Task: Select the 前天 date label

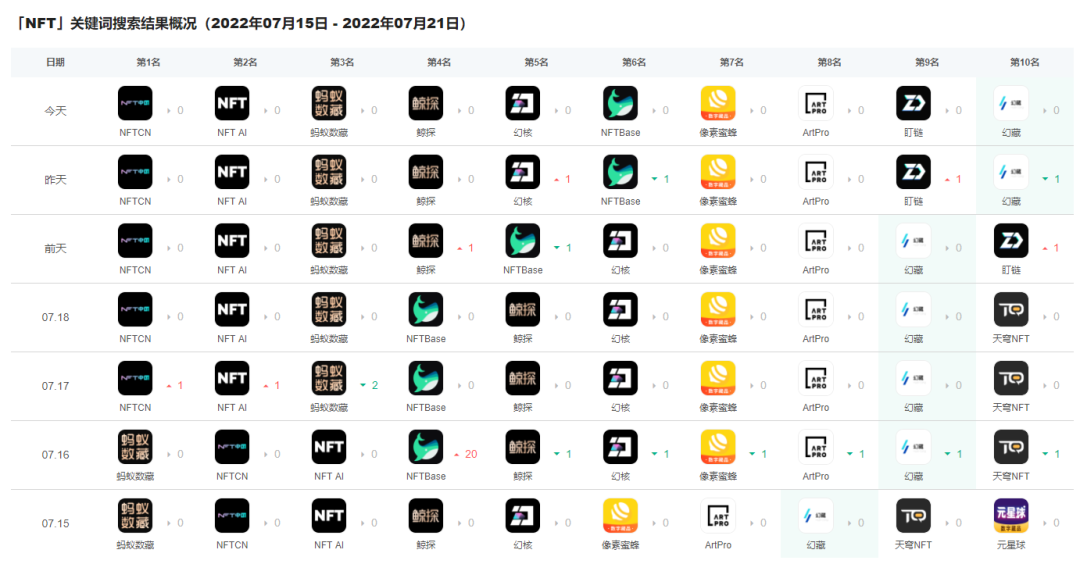Action: pos(55,249)
